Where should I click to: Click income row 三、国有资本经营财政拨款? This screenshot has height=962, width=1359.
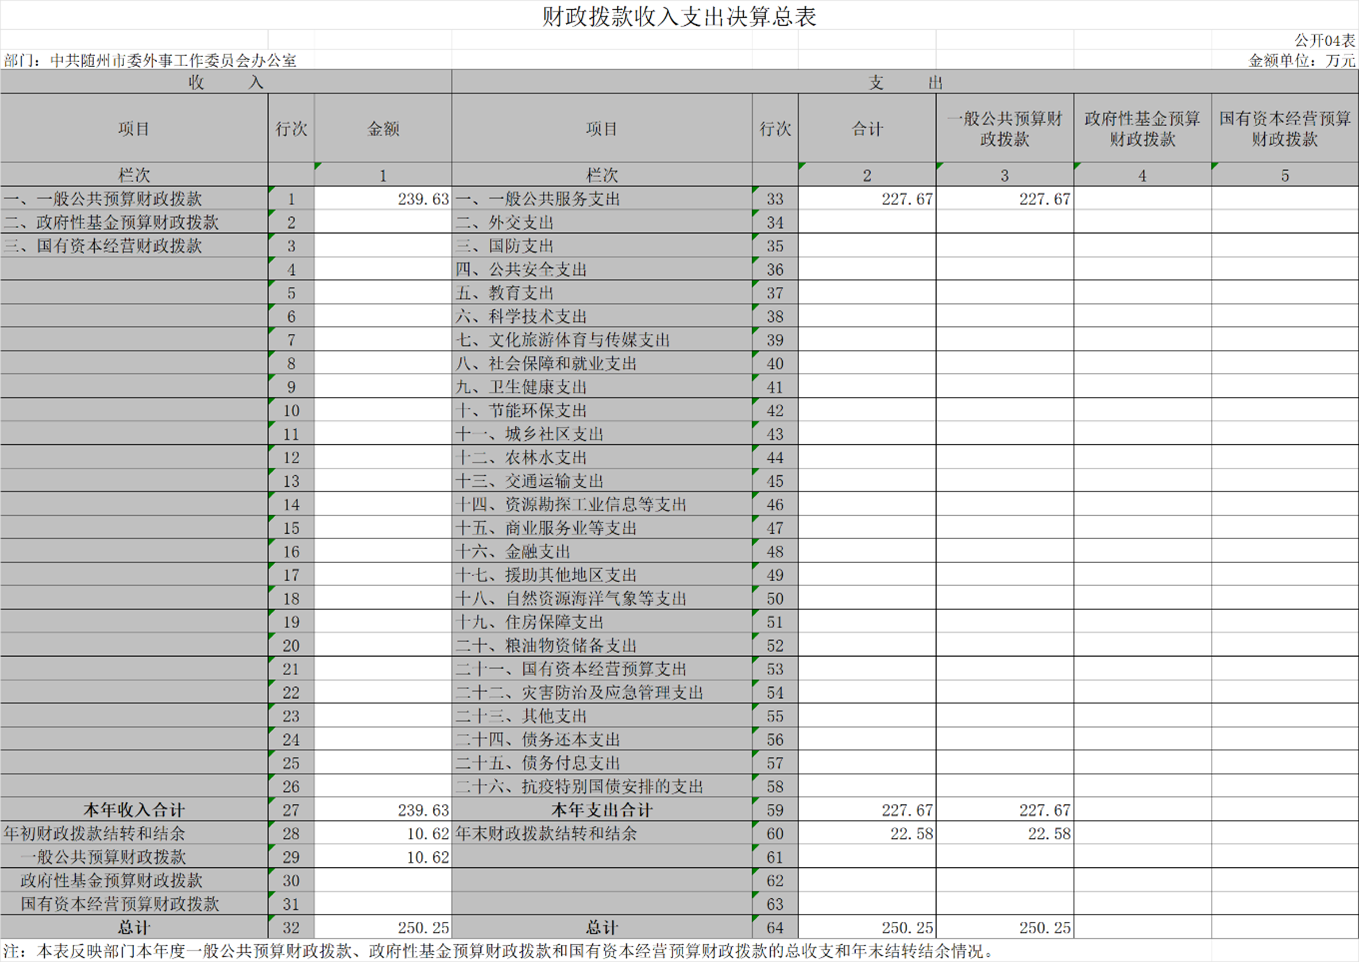(x=134, y=246)
